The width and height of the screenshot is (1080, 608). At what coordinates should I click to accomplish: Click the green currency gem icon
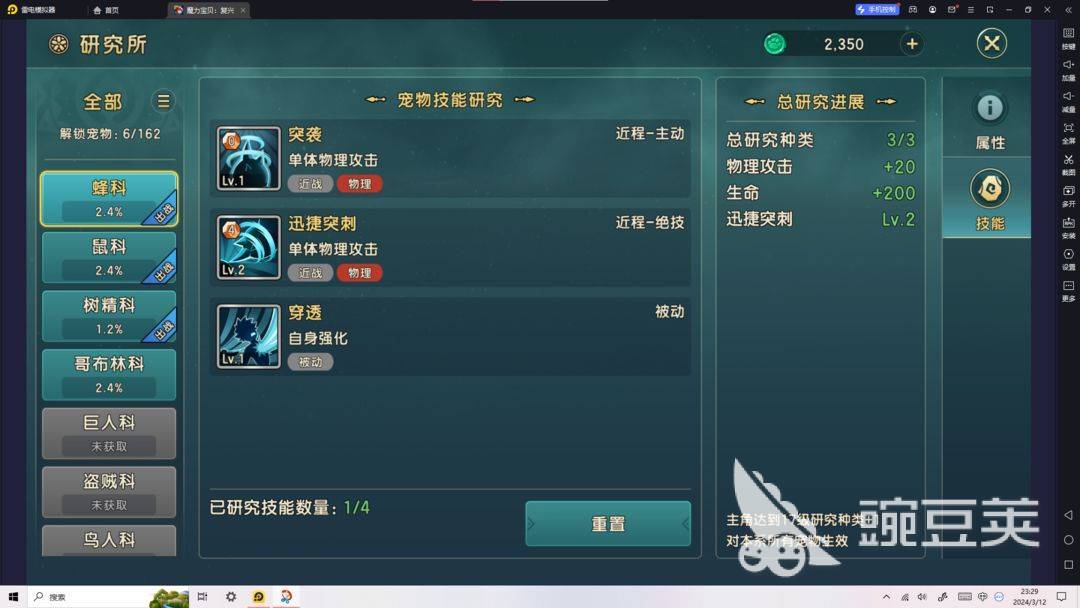tap(775, 44)
